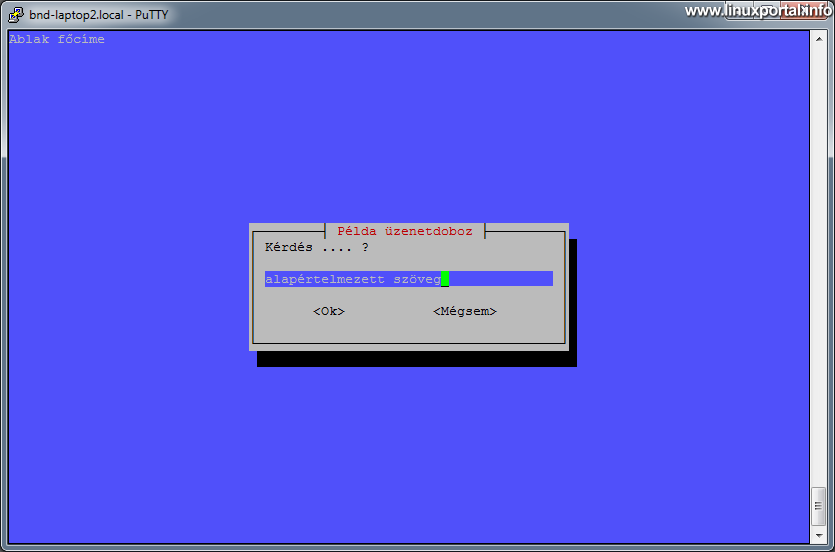This screenshot has width=835, height=552.
Task: Click the 'Példa üzenetdoboz' dialog title
Action: tap(405, 232)
